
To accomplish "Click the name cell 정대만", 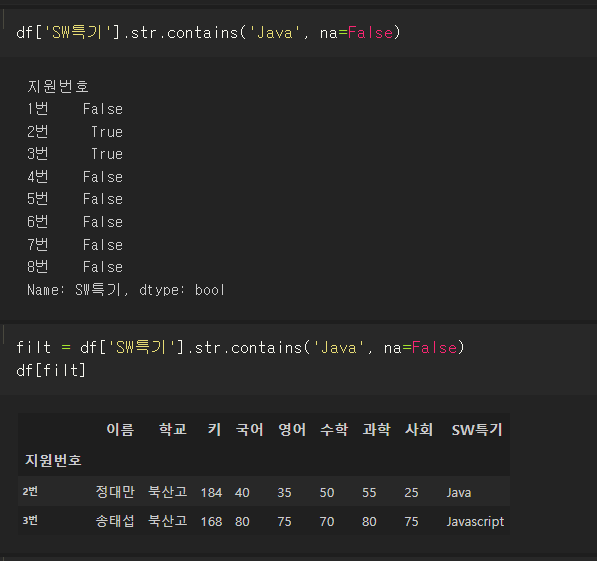I will (x=115, y=492).
